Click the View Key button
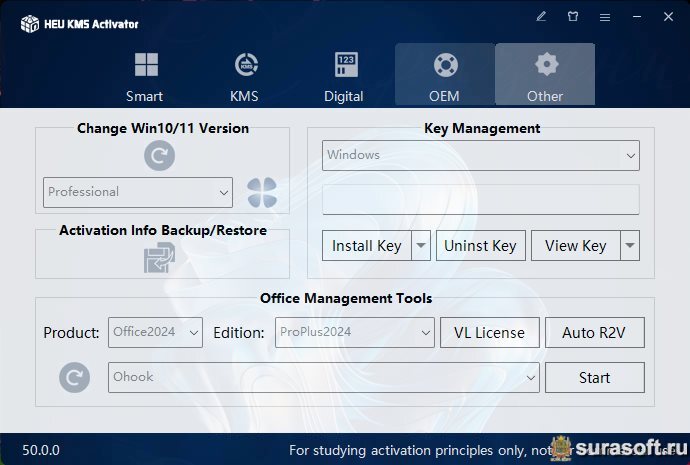This screenshot has height=465, width=690. [x=576, y=245]
